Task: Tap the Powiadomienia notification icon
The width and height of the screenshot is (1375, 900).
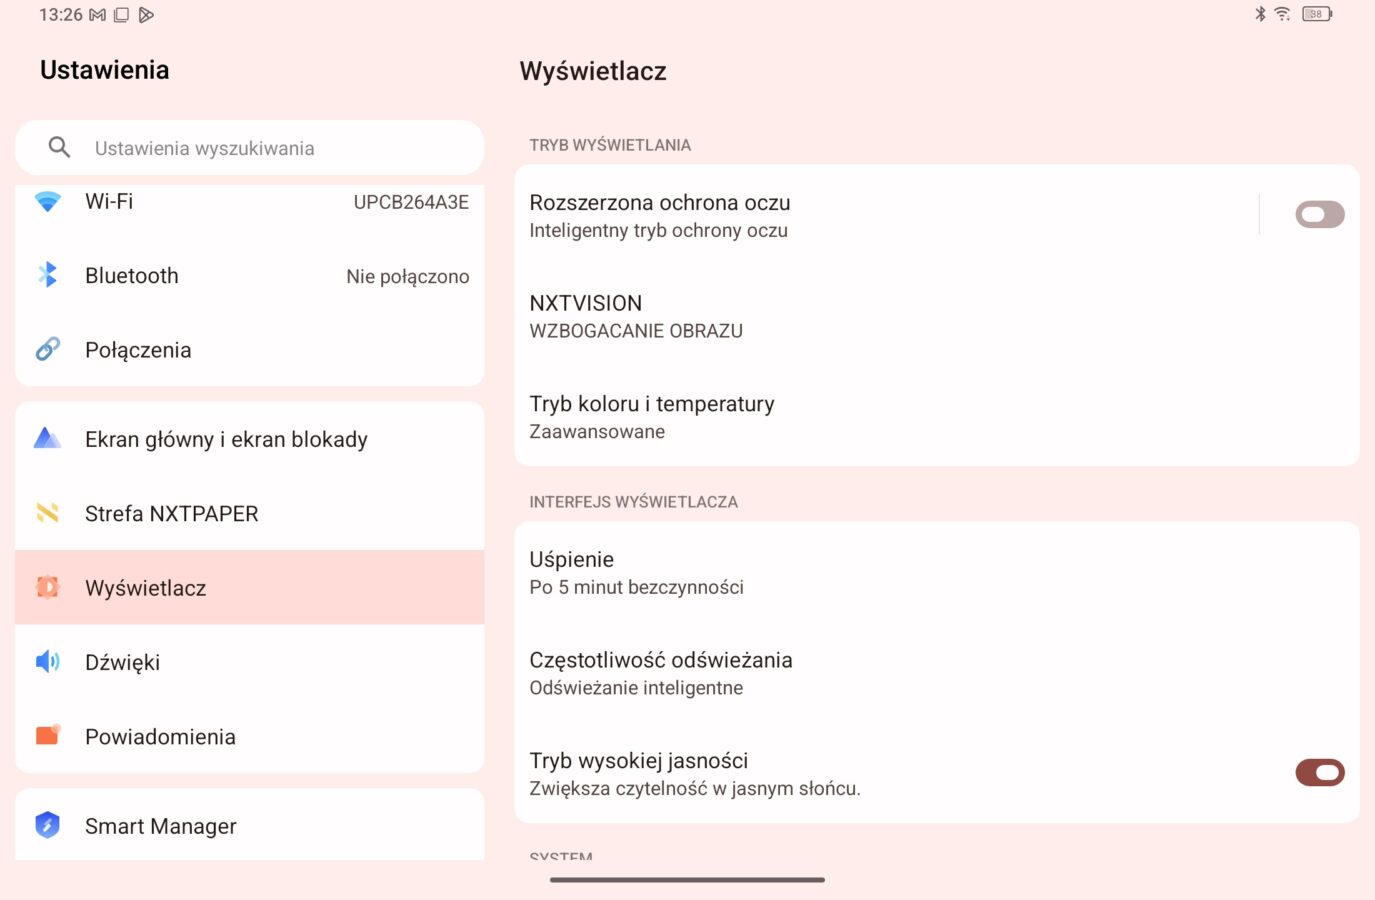Action: 48,735
